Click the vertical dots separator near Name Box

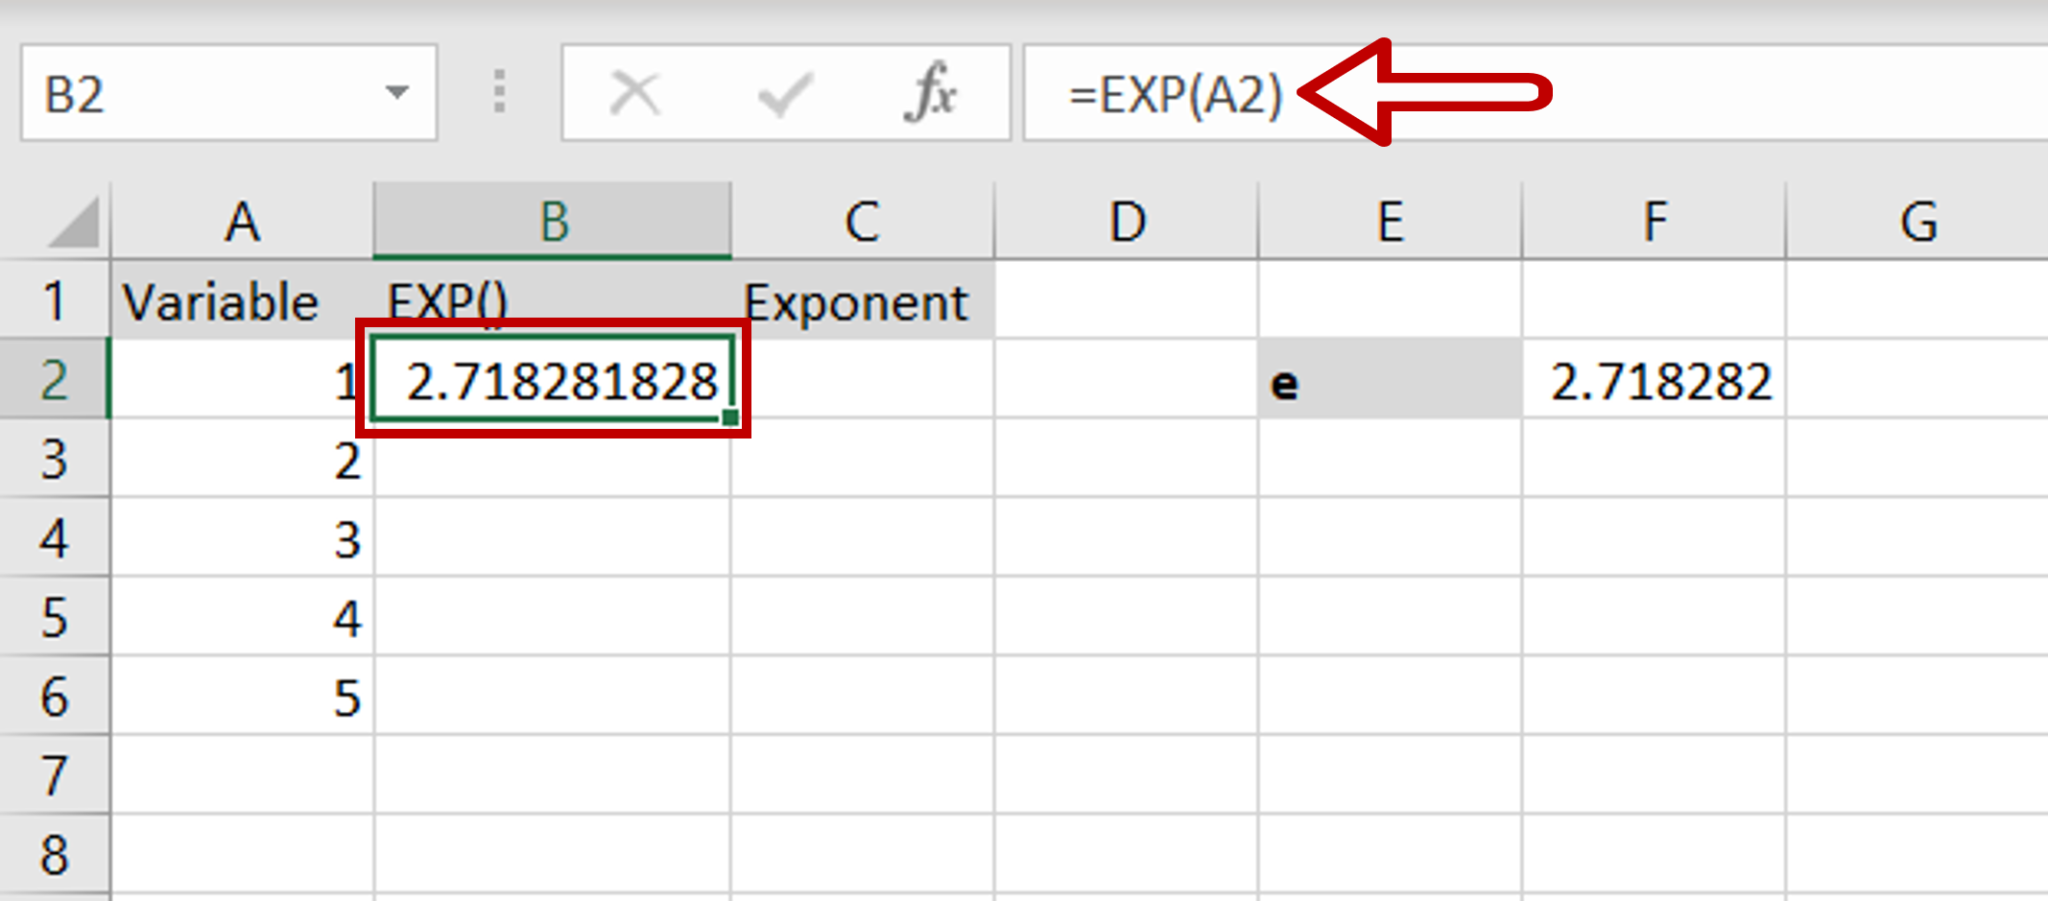point(498,93)
